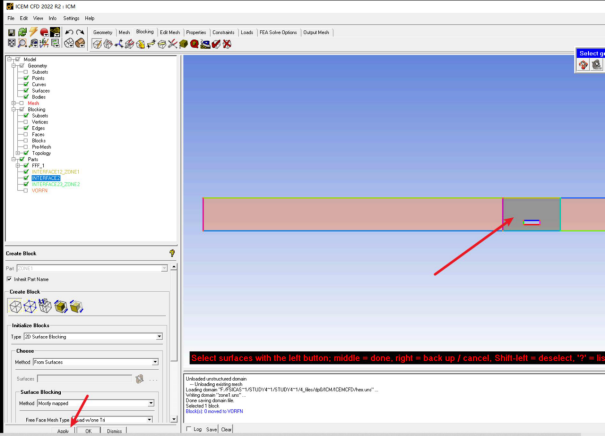Screen dimensions: 605x437
Task: Open the project refresh icon
Action: click(22, 32)
